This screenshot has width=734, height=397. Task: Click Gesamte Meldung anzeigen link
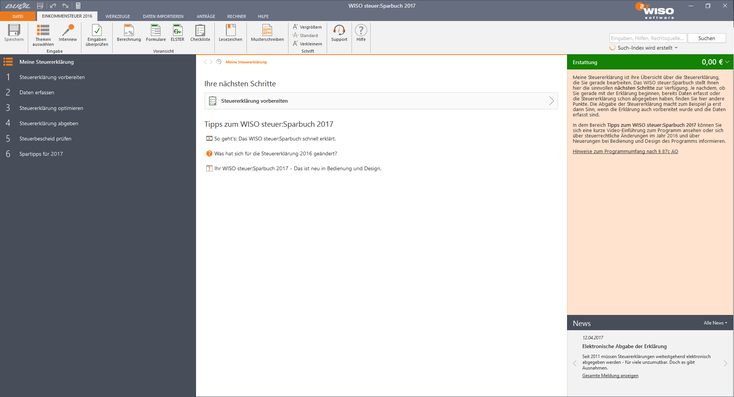pyautogui.click(x=610, y=375)
